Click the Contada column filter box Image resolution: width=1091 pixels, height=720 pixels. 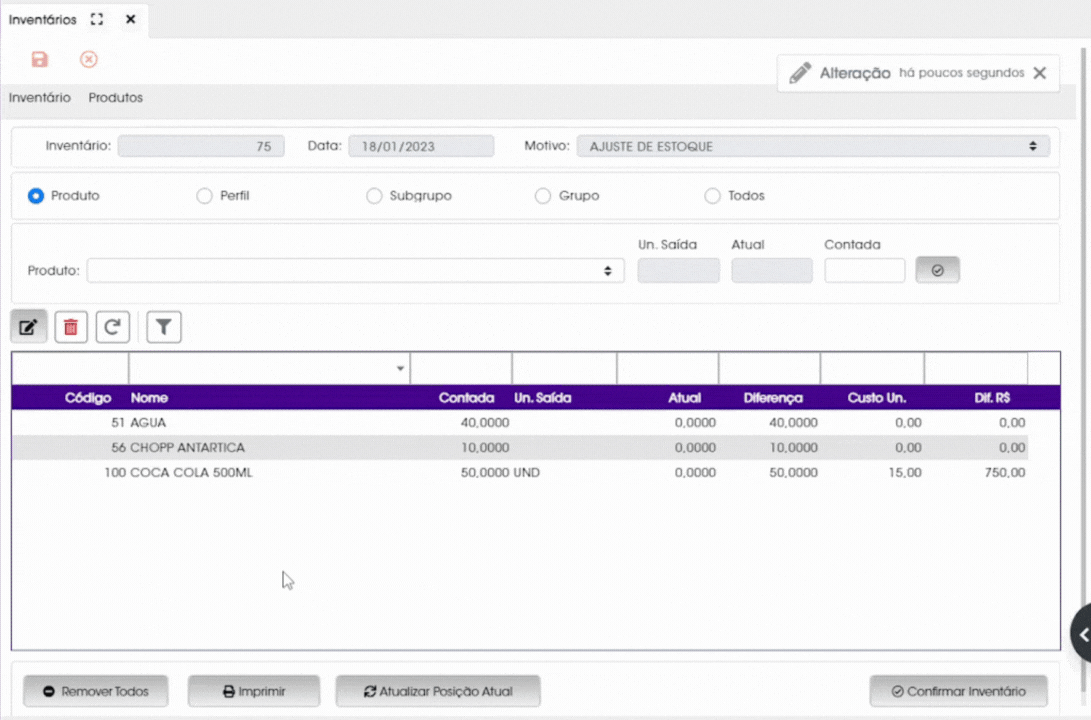pyautogui.click(x=461, y=369)
